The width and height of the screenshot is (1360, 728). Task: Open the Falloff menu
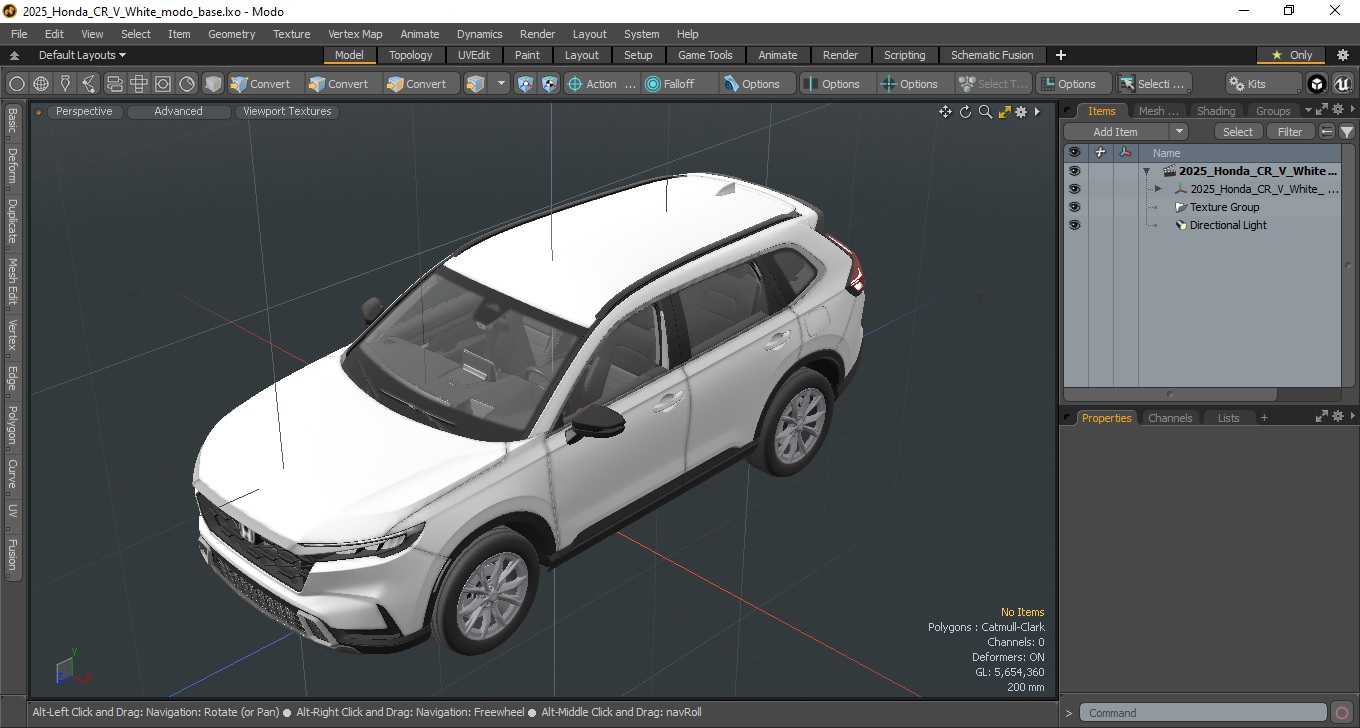click(x=680, y=84)
